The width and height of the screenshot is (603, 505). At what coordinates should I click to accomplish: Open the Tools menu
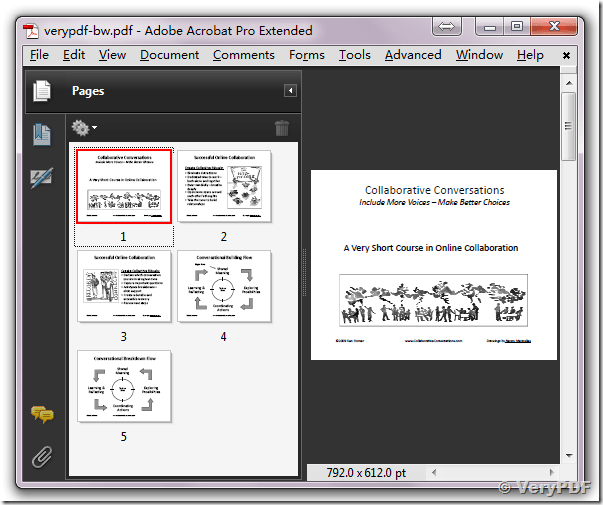click(355, 55)
